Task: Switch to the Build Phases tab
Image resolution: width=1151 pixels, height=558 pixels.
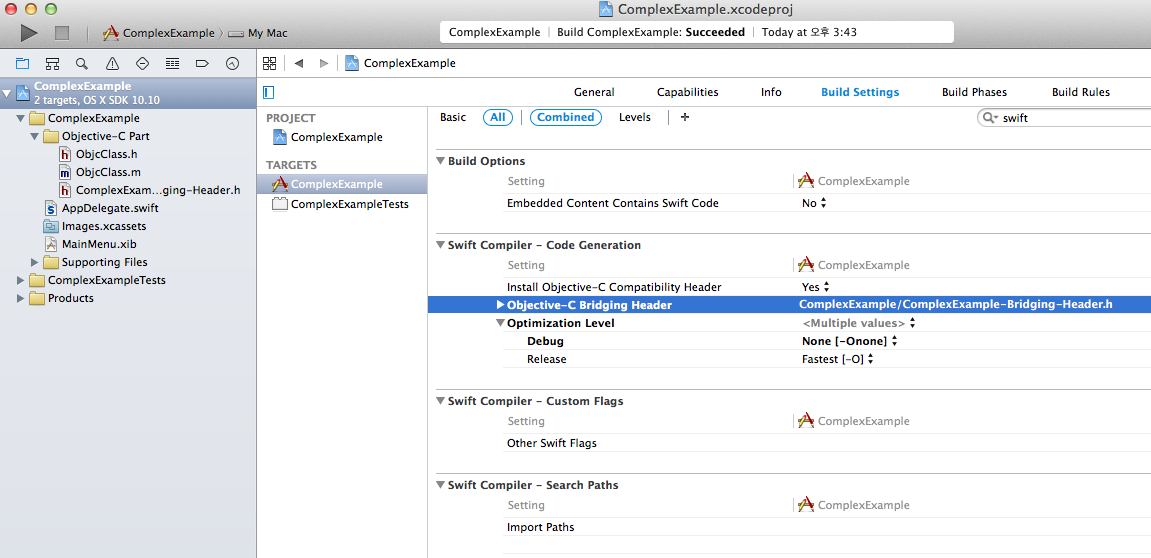Action: [x=974, y=93]
